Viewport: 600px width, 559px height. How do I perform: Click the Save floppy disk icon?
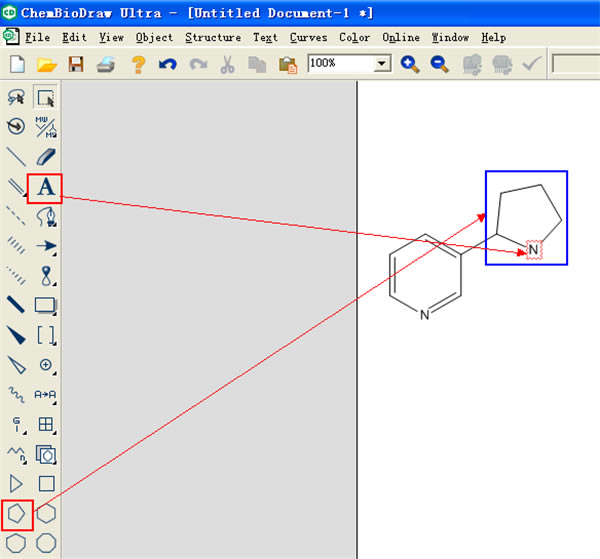pyautogui.click(x=76, y=64)
